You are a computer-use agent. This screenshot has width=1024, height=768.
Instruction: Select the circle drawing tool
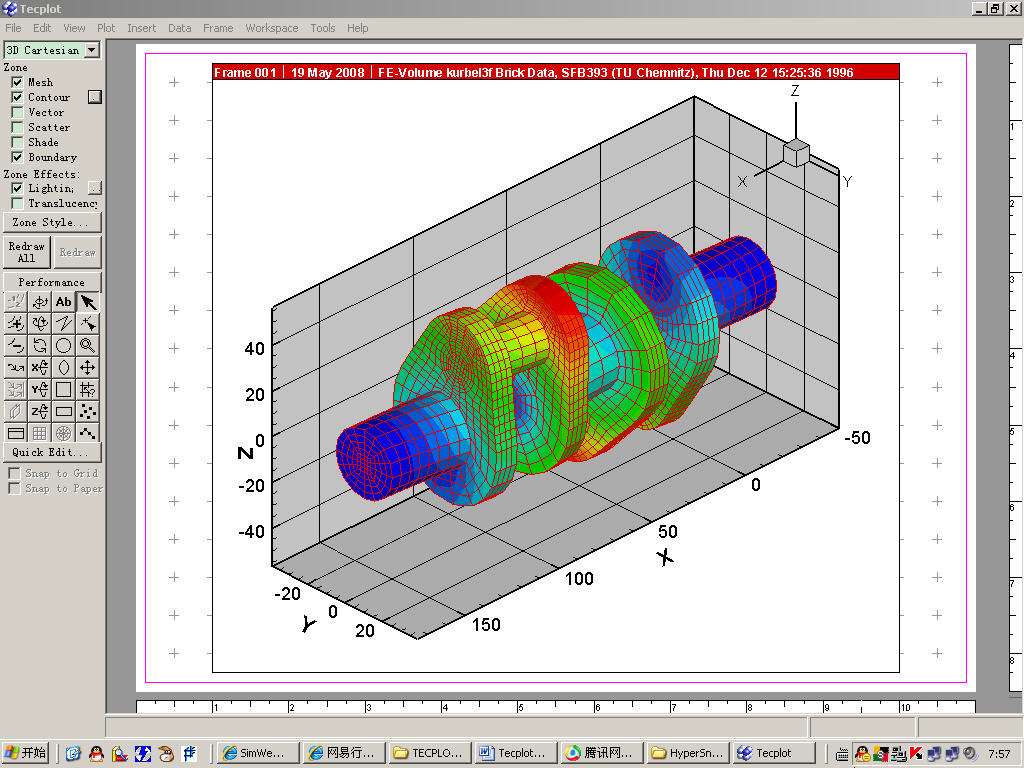[62, 345]
